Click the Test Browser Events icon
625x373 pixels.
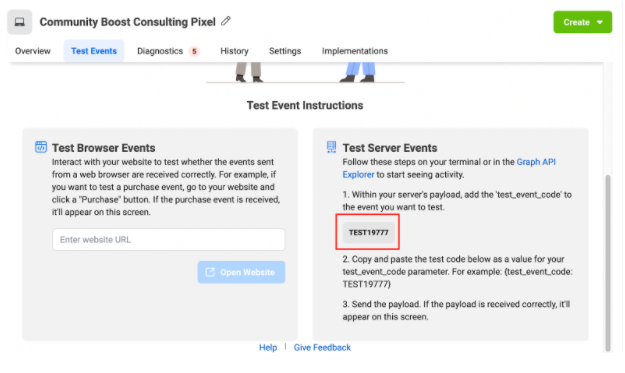coord(41,147)
